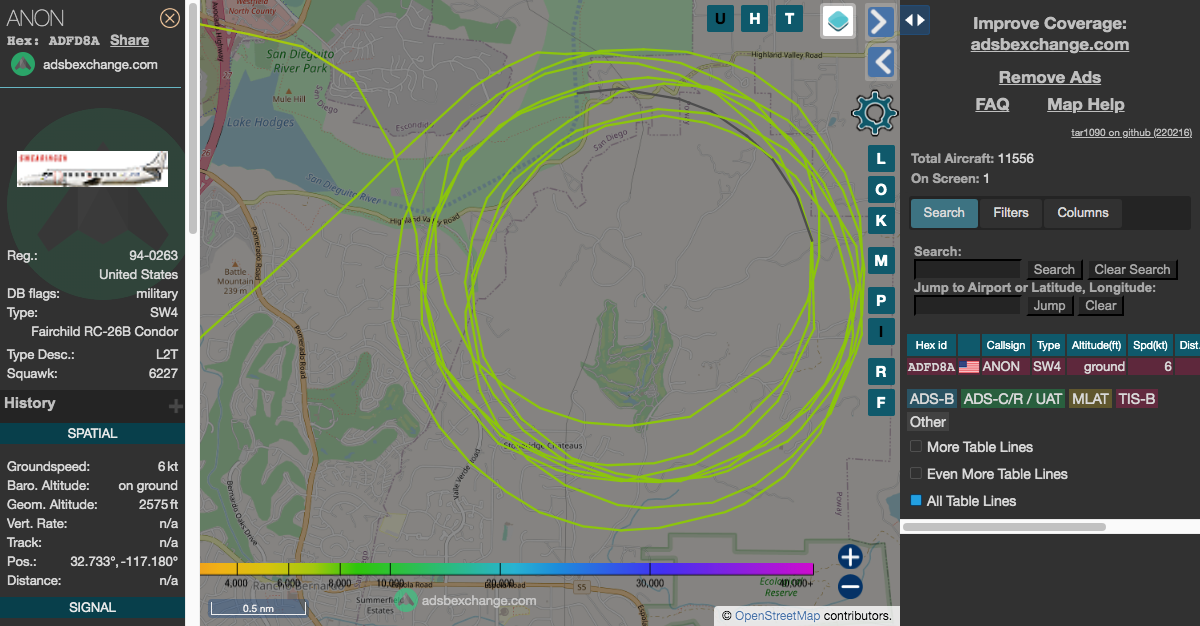This screenshot has height=626, width=1200.
Task: Sort table by Type column
Action: tap(1048, 345)
